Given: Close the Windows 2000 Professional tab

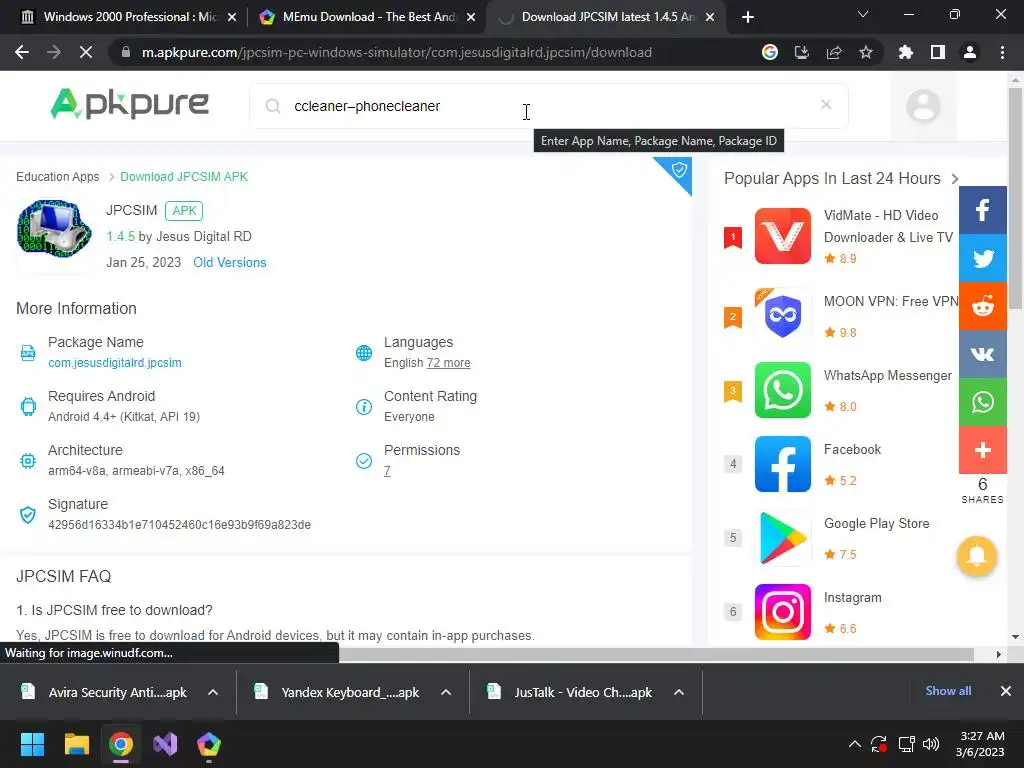Looking at the screenshot, I should point(232,17).
